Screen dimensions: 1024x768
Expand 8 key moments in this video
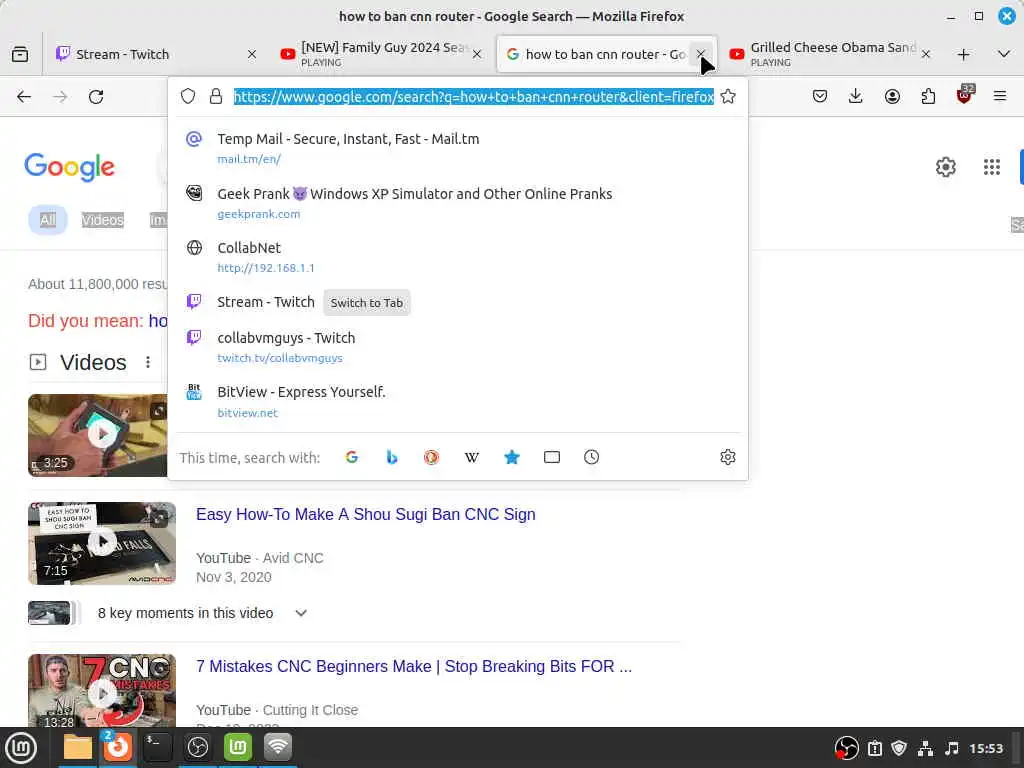point(300,613)
